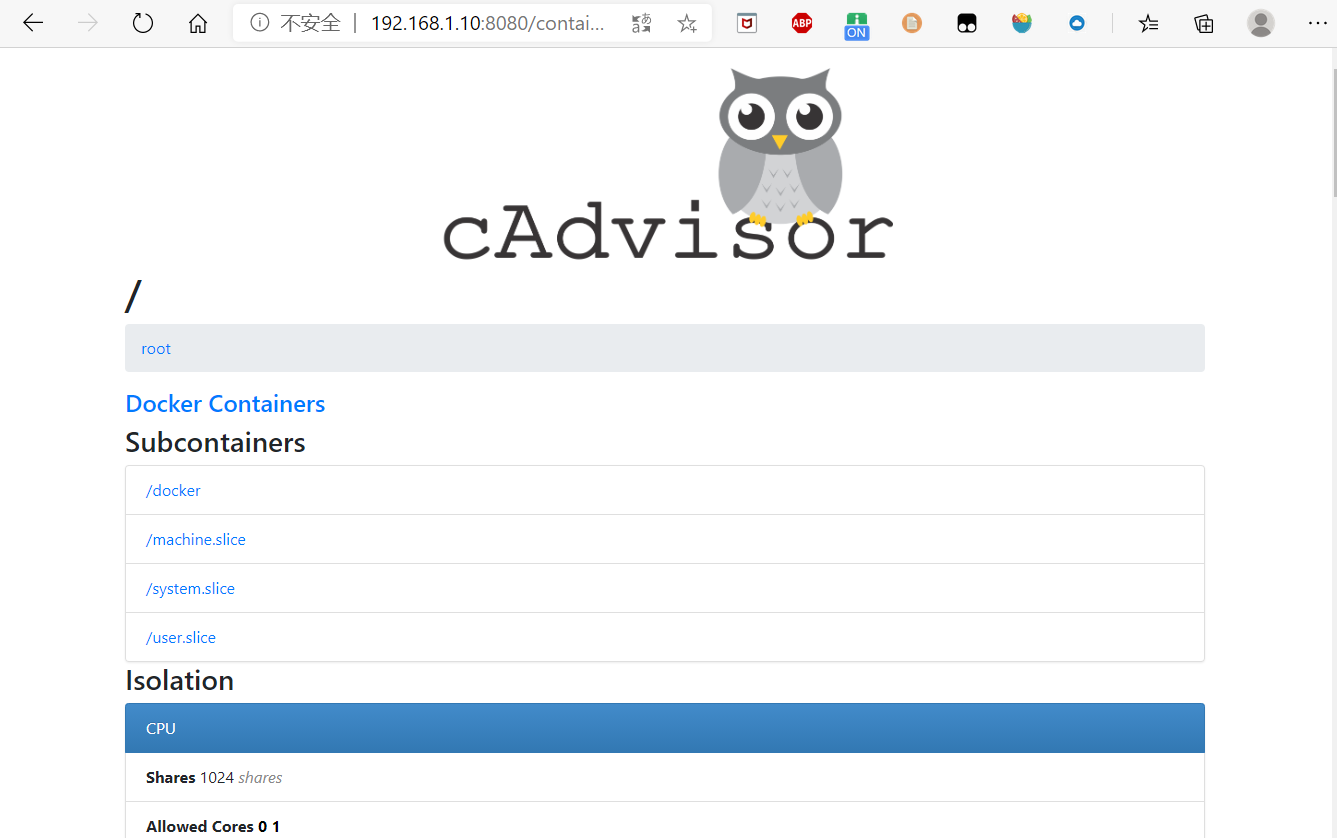Add this page to favorites with star icon
1337x838 pixels.
click(687, 23)
